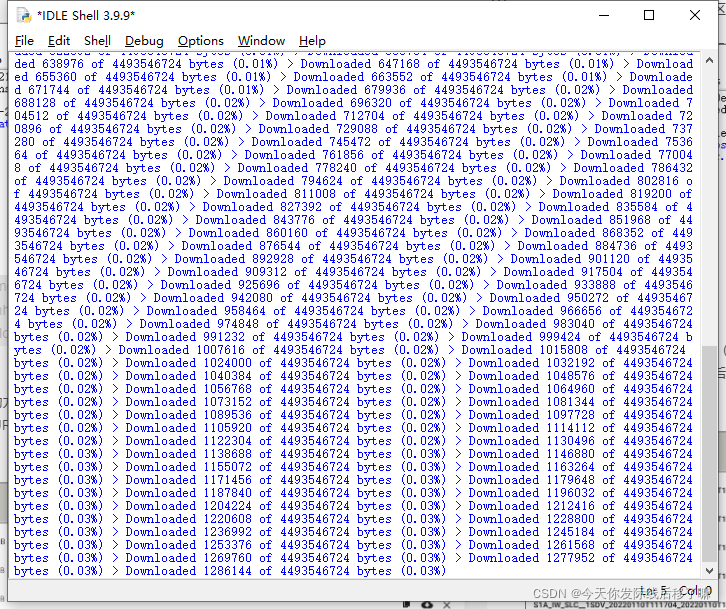Click the value 1277952 in the output

(x=570, y=558)
